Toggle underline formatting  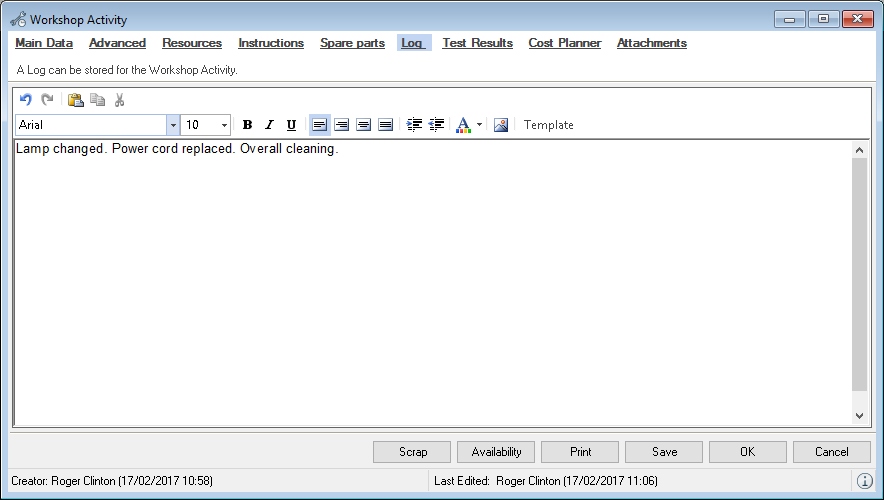291,125
